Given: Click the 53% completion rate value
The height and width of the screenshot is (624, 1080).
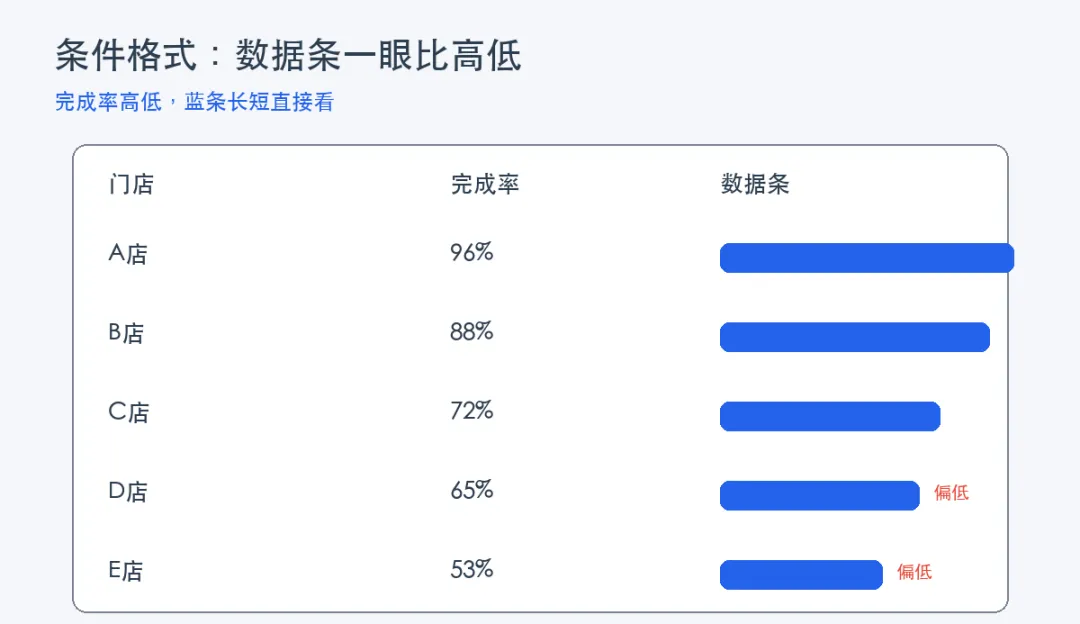Looking at the screenshot, I should pos(472,569).
